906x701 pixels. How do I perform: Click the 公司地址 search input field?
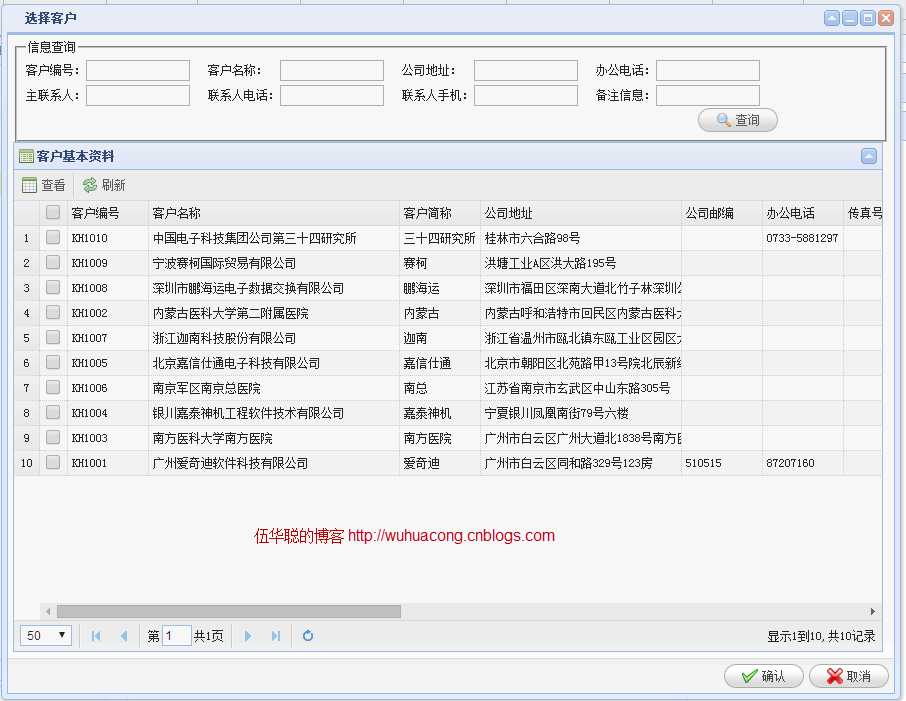point(526,71)
